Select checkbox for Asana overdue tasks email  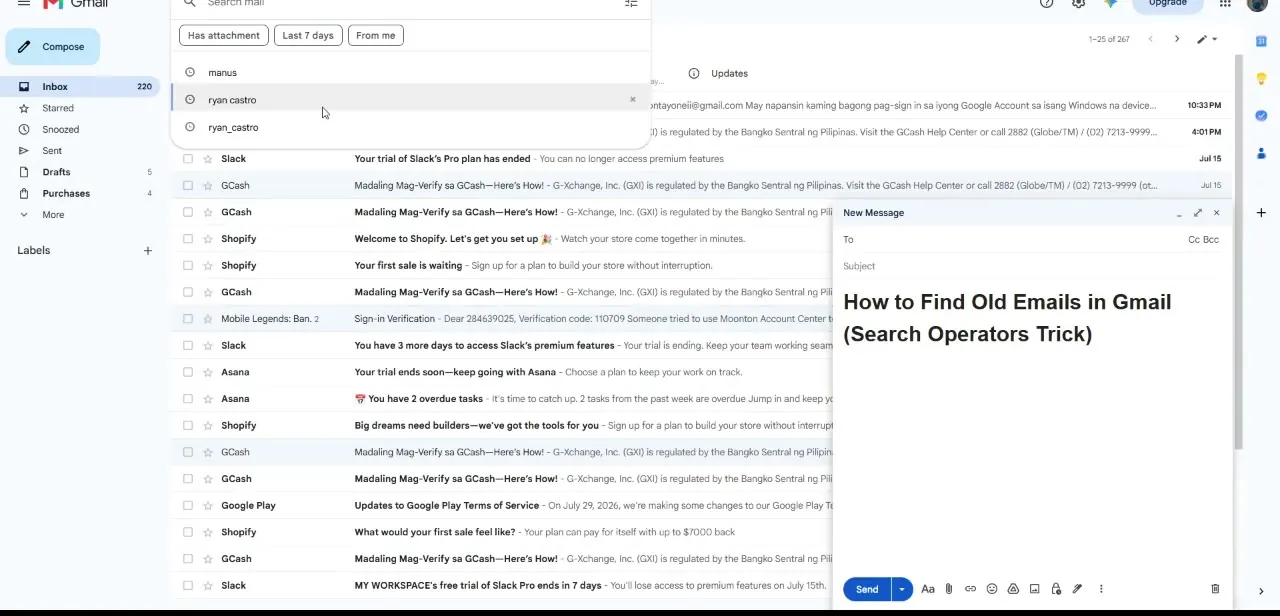pos(187,399)
